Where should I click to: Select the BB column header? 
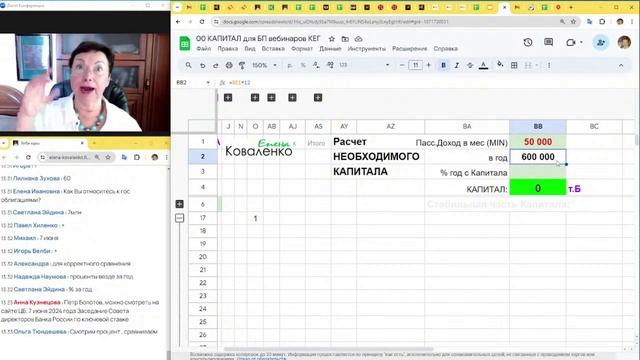538,127
